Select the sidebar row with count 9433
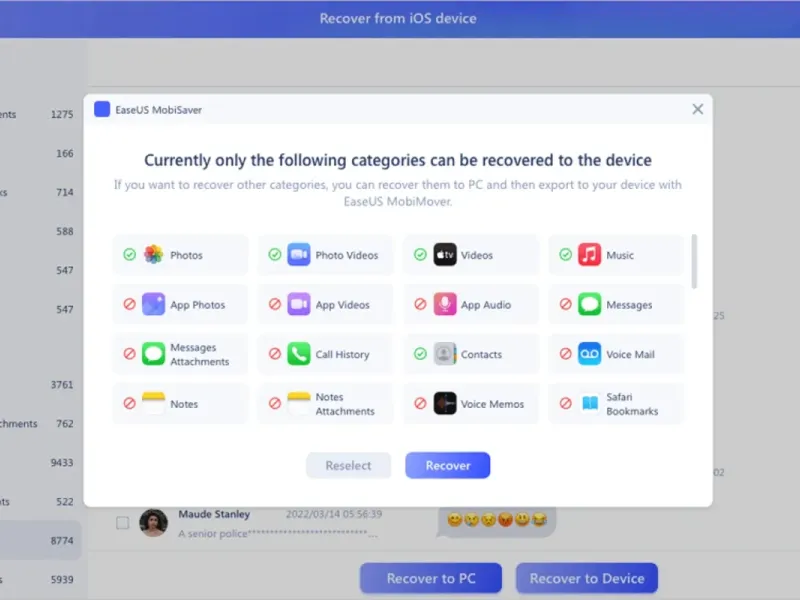Screen dimensions: 800x600 [x=41, y=462]
